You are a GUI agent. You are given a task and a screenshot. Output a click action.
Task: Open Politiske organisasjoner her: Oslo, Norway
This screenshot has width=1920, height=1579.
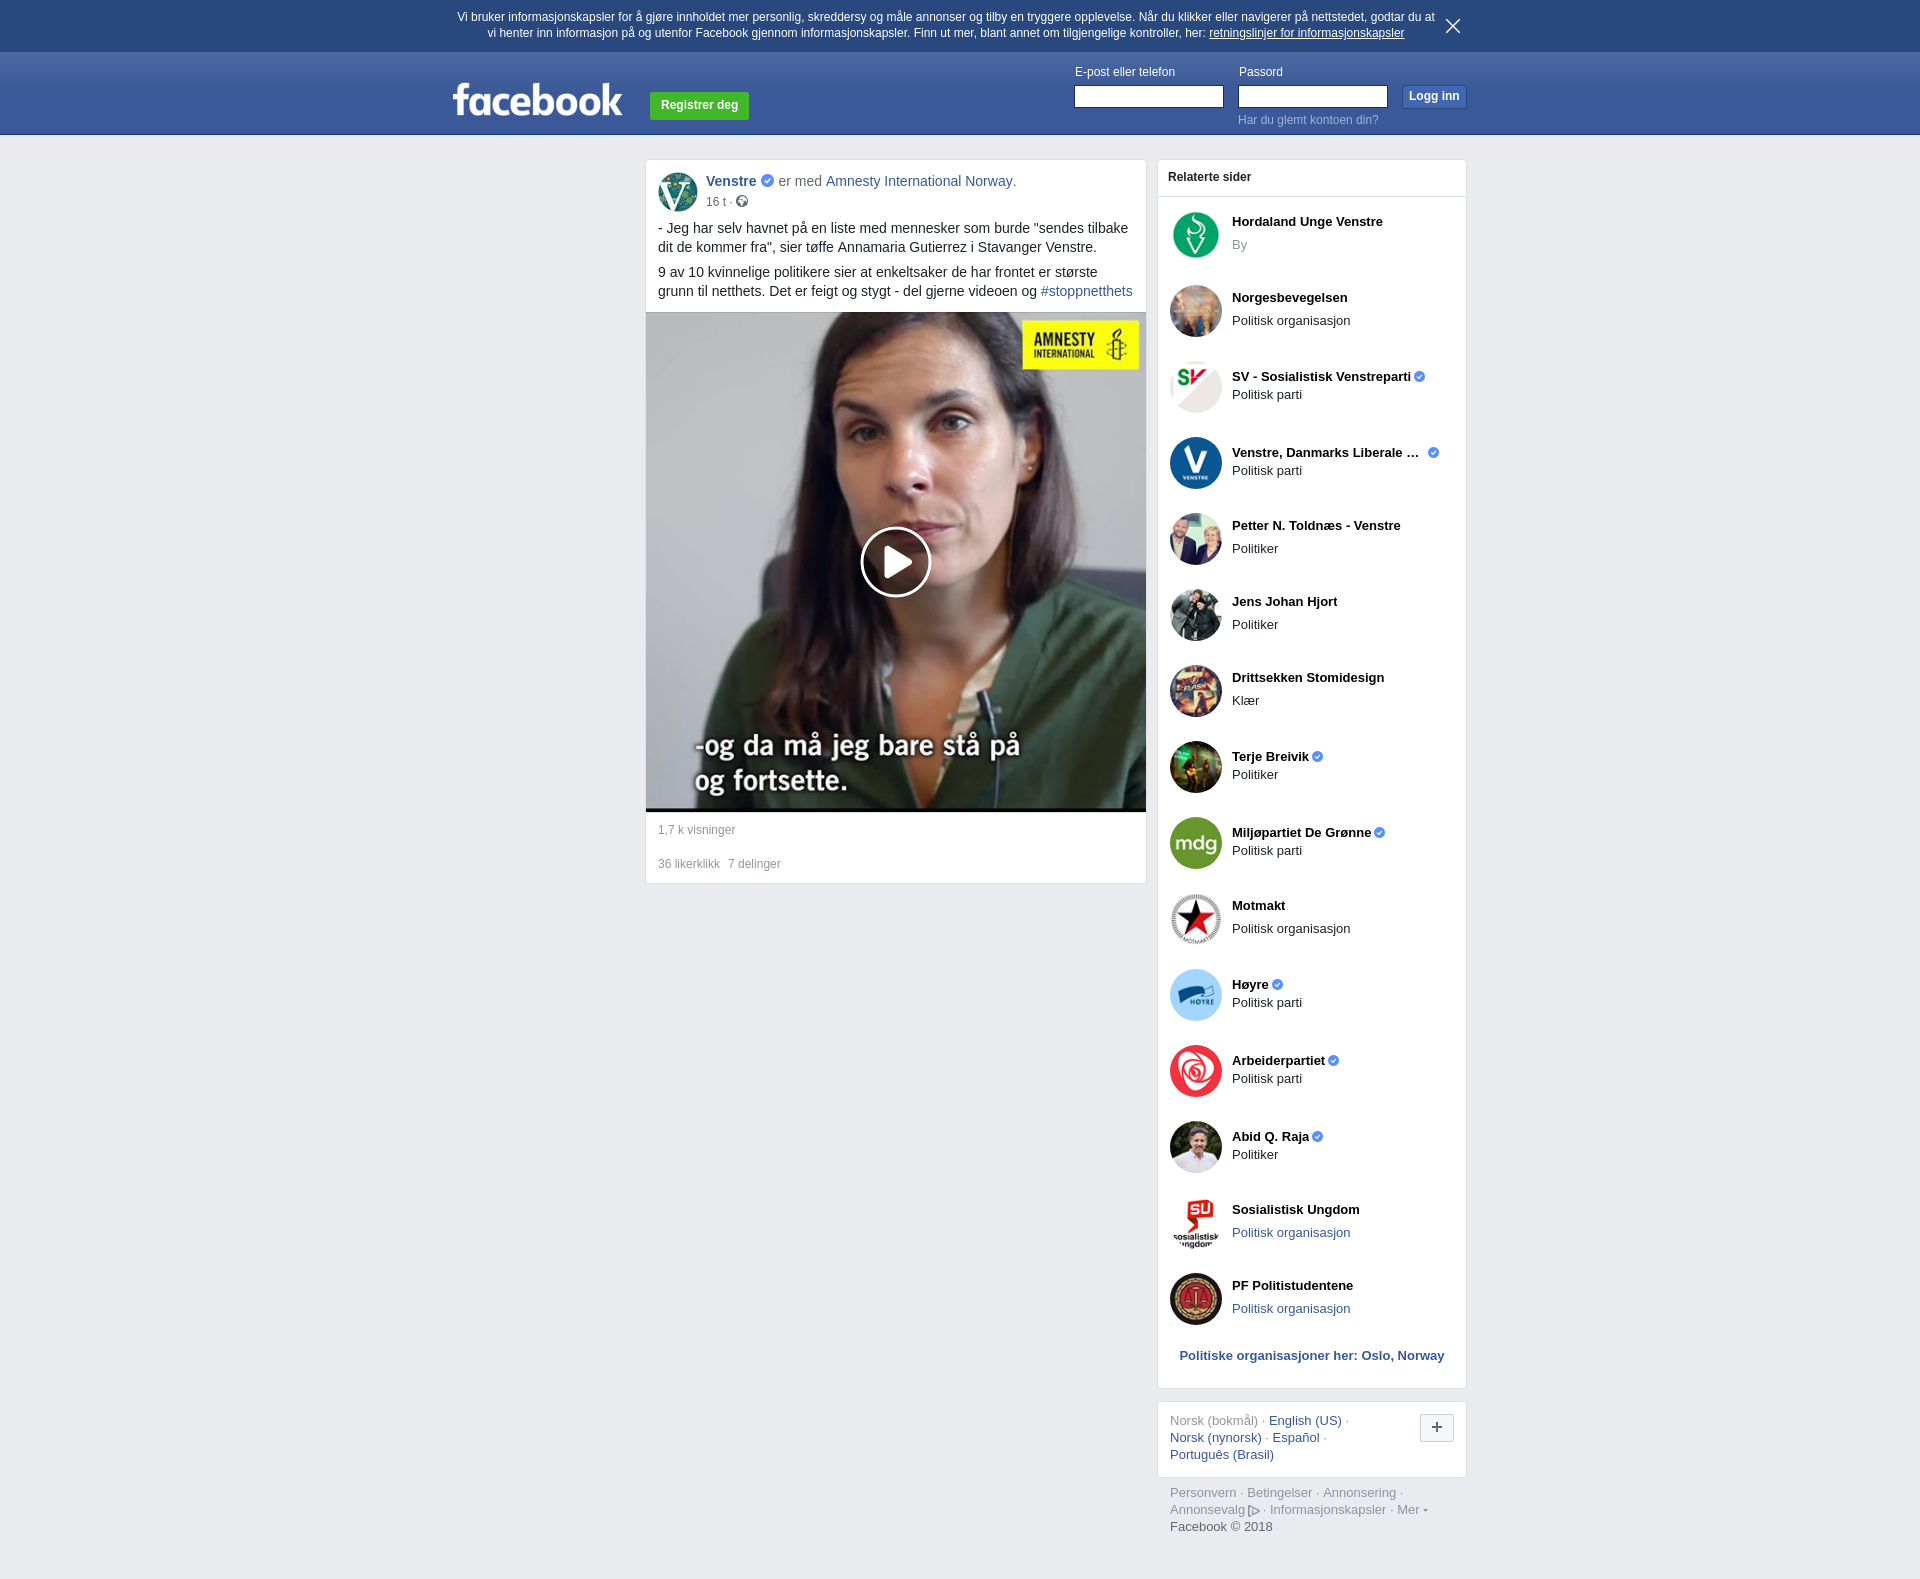pyautogui.click(x=1311, y=1356)
